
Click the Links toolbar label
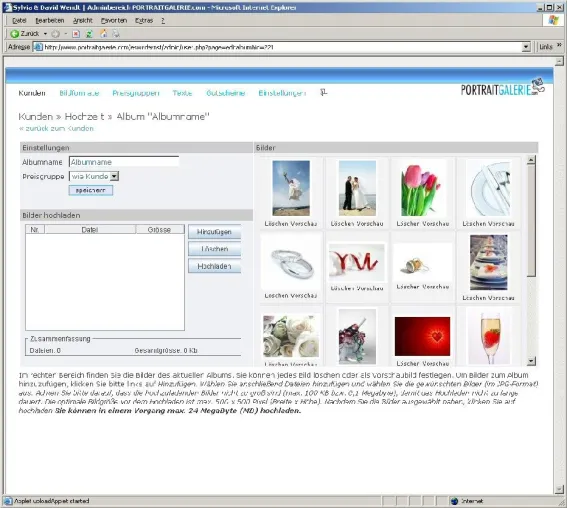(546, 47)
